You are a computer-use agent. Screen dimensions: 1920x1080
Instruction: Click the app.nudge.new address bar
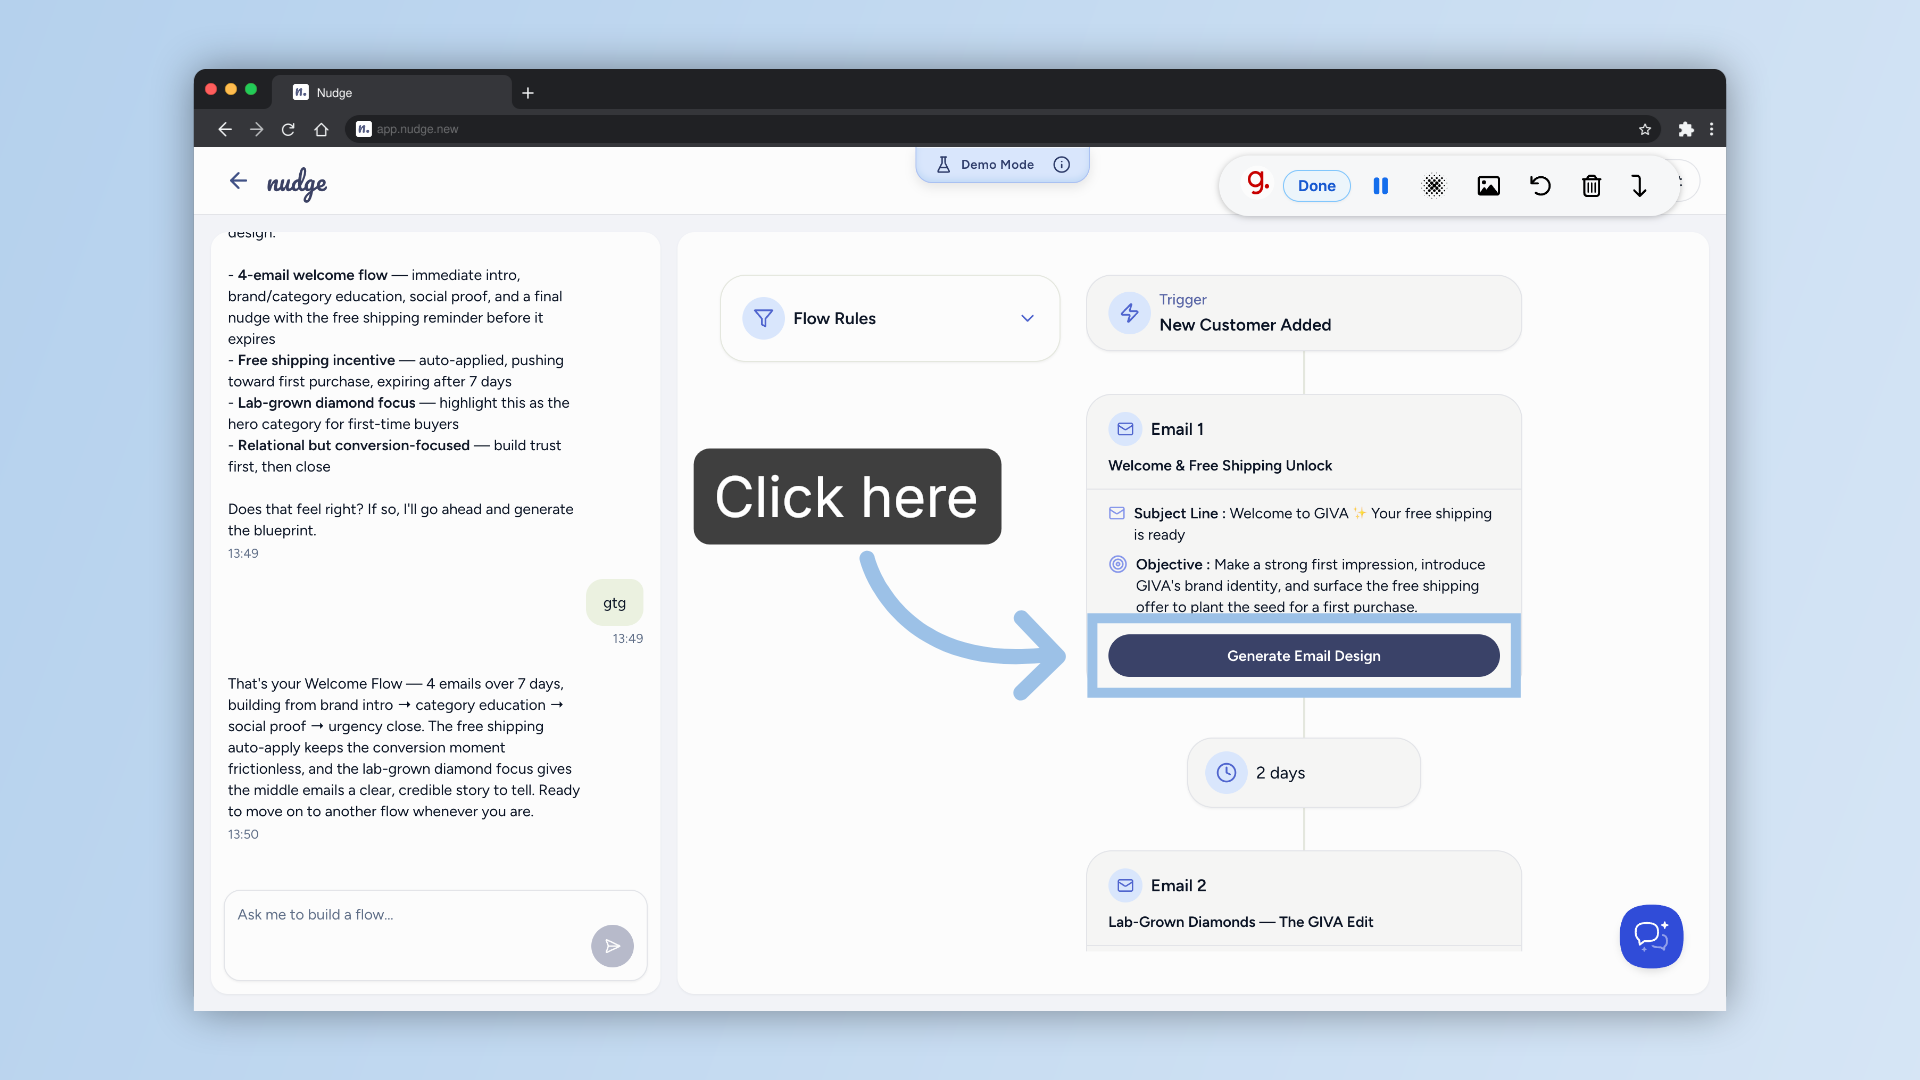[1000, 129]
